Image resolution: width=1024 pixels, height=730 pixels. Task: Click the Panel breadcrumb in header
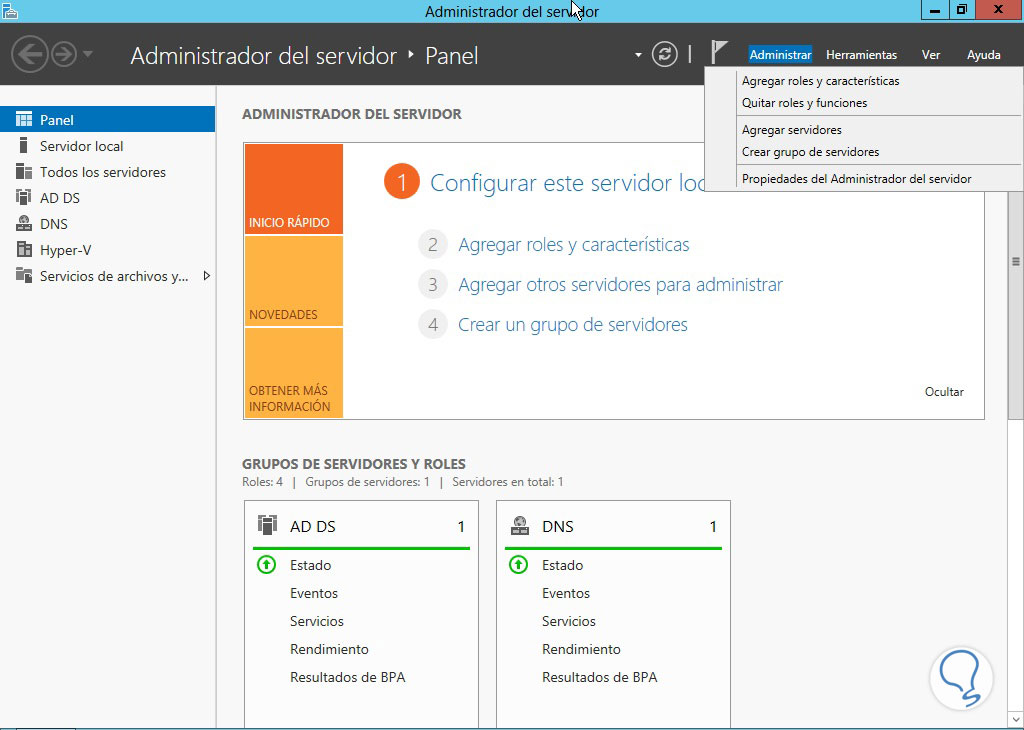coord(451,56)
